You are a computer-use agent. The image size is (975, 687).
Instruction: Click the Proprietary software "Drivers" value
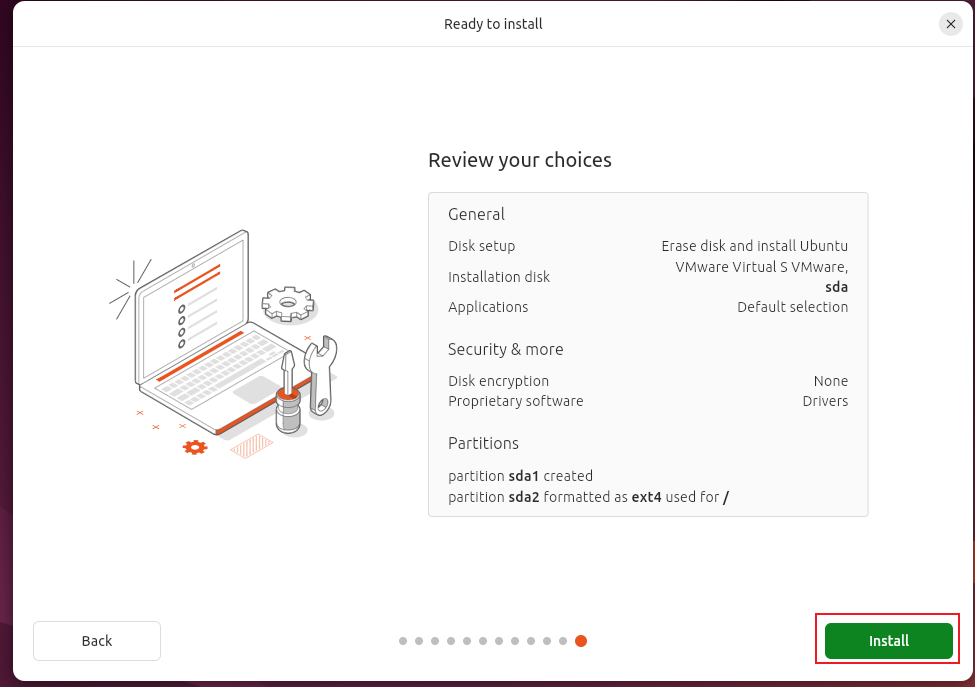(824, 401)
